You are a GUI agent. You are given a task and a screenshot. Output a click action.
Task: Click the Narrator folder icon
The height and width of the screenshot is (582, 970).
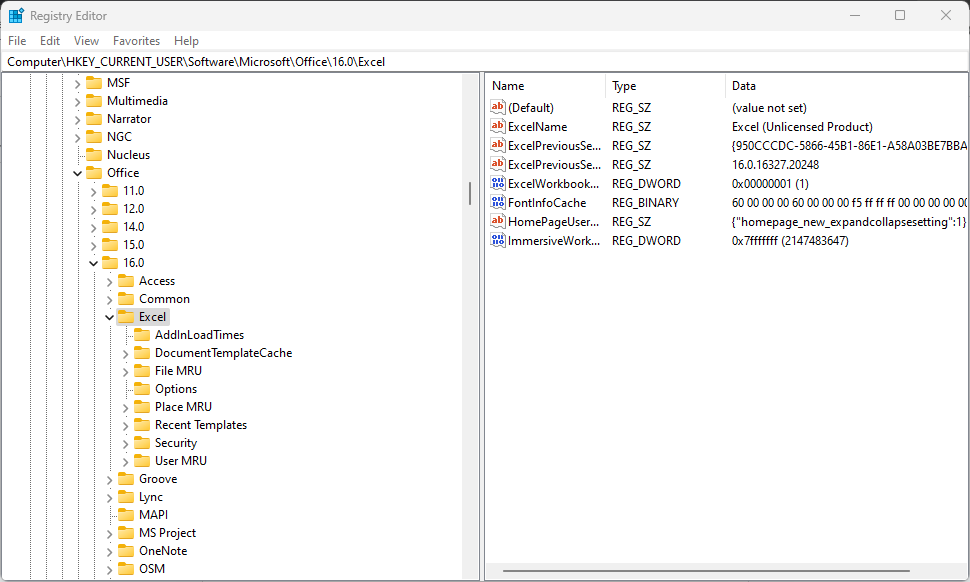[94, 119]
